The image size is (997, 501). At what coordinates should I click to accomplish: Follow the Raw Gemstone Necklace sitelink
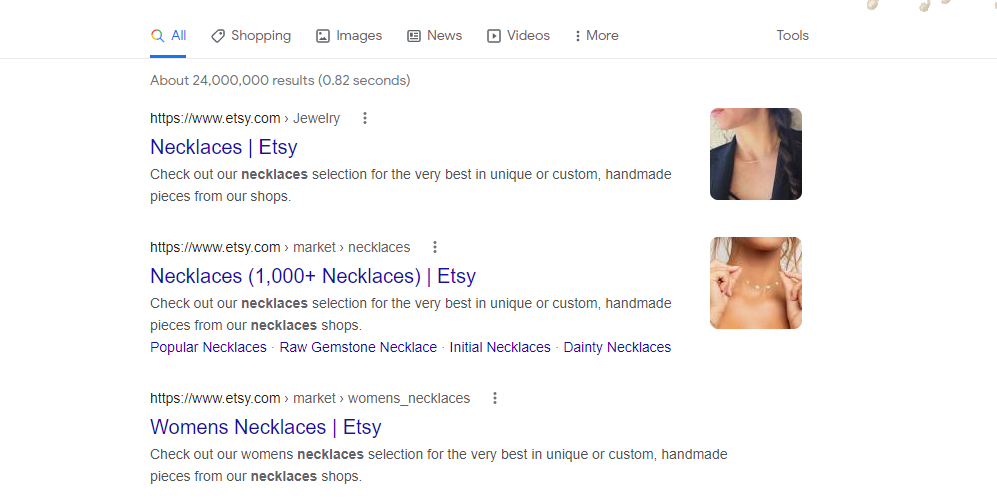(x=358, y=348)
